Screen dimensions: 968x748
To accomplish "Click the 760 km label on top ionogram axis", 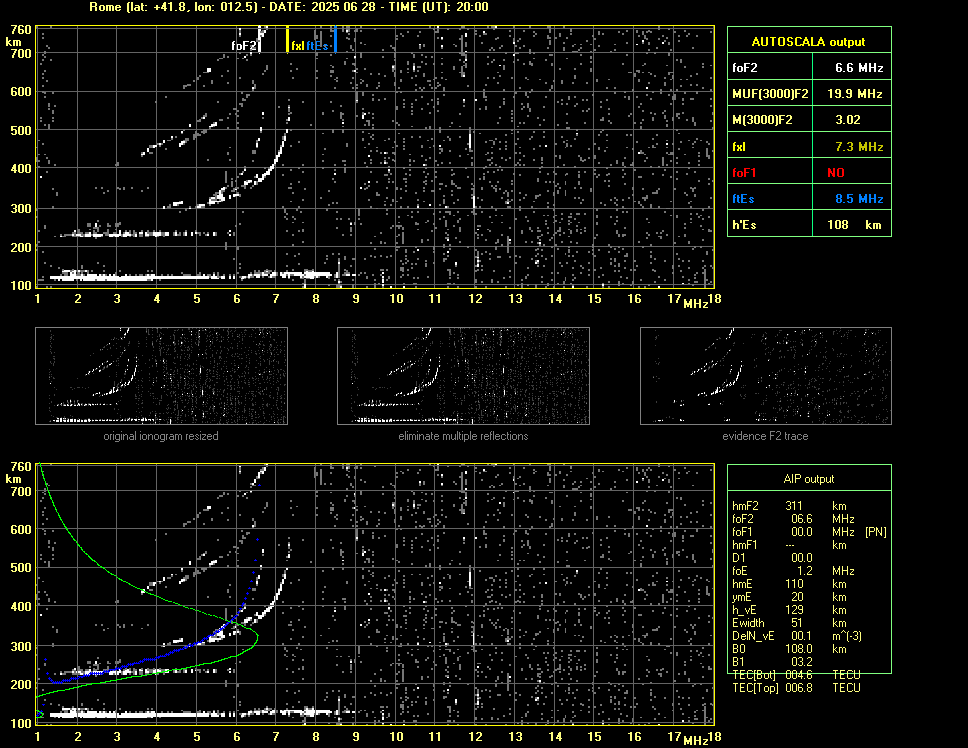I will (21, 30).
